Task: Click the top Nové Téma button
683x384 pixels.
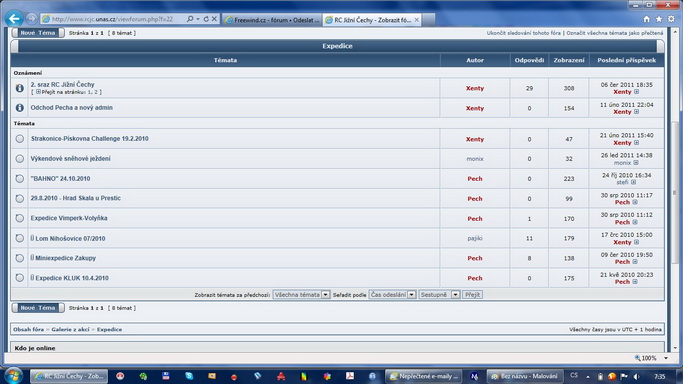Action: coord(38,33)
